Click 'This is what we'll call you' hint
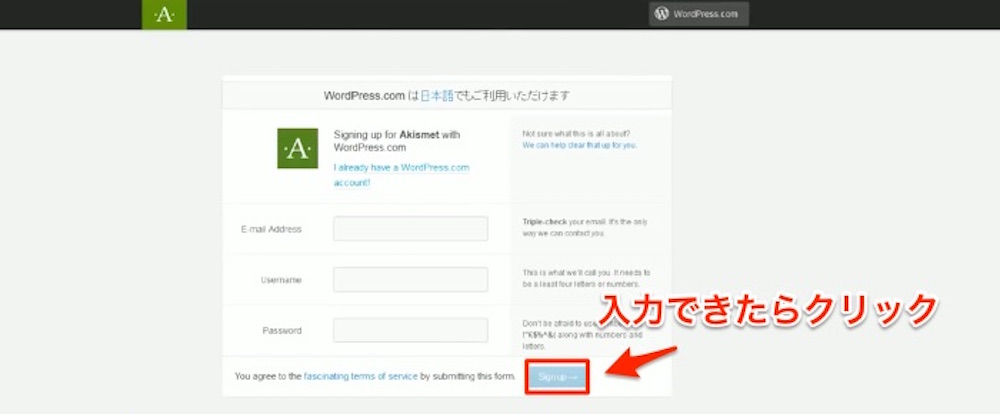Screen dimensions: 1000x414 pyautogui.click(x=586, y=278)
